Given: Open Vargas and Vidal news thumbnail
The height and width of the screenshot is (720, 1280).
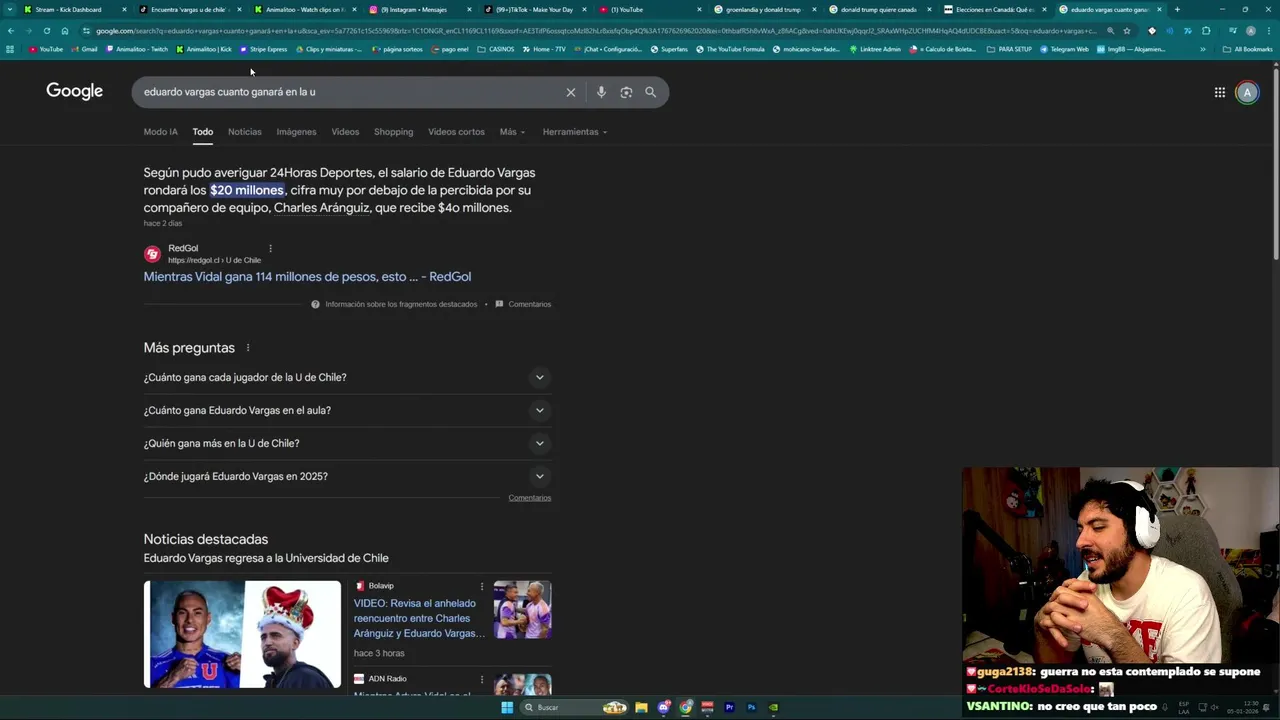Looking at the screenshot, I should pyautogui.click(x=242, y=634).
